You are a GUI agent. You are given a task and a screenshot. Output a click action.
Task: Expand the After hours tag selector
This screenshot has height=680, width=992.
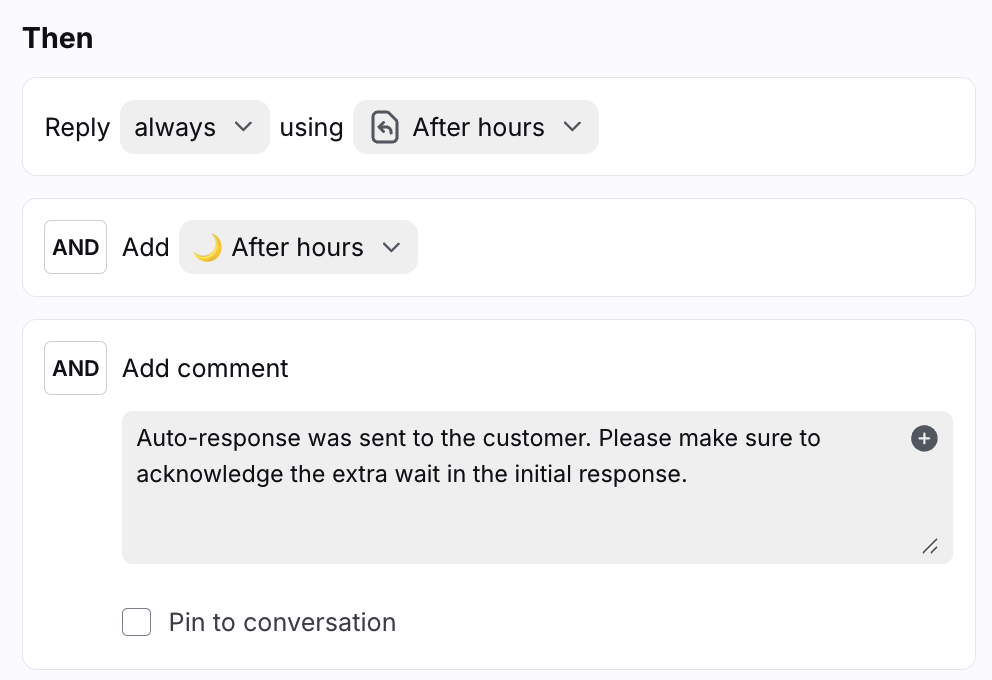click(298, 248)
